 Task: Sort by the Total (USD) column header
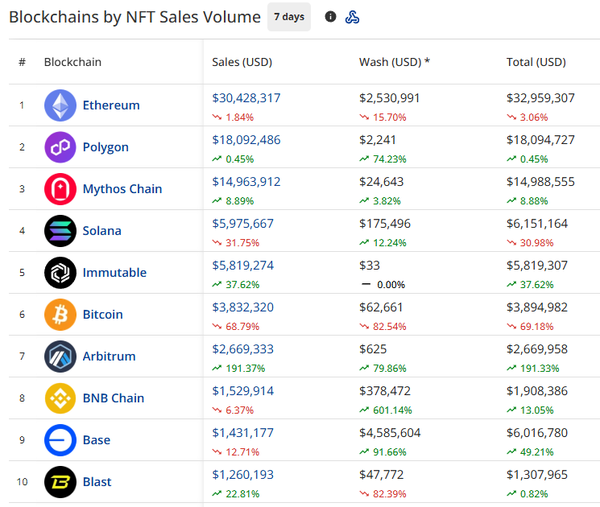(x=536, y=62)
